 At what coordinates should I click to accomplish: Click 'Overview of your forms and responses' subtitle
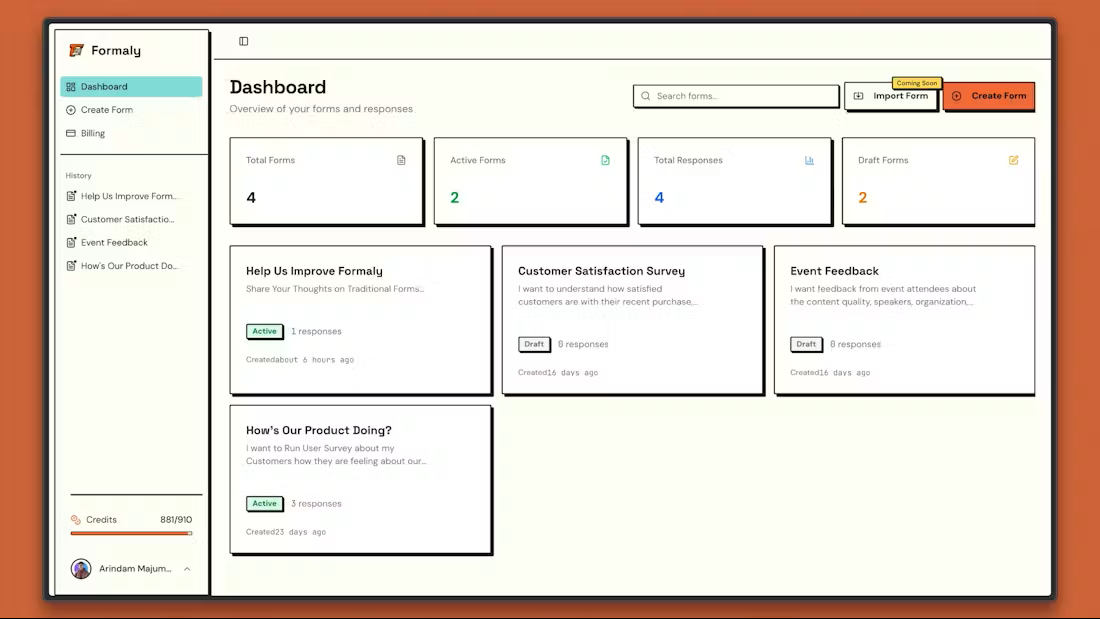(x=321, y=109)
